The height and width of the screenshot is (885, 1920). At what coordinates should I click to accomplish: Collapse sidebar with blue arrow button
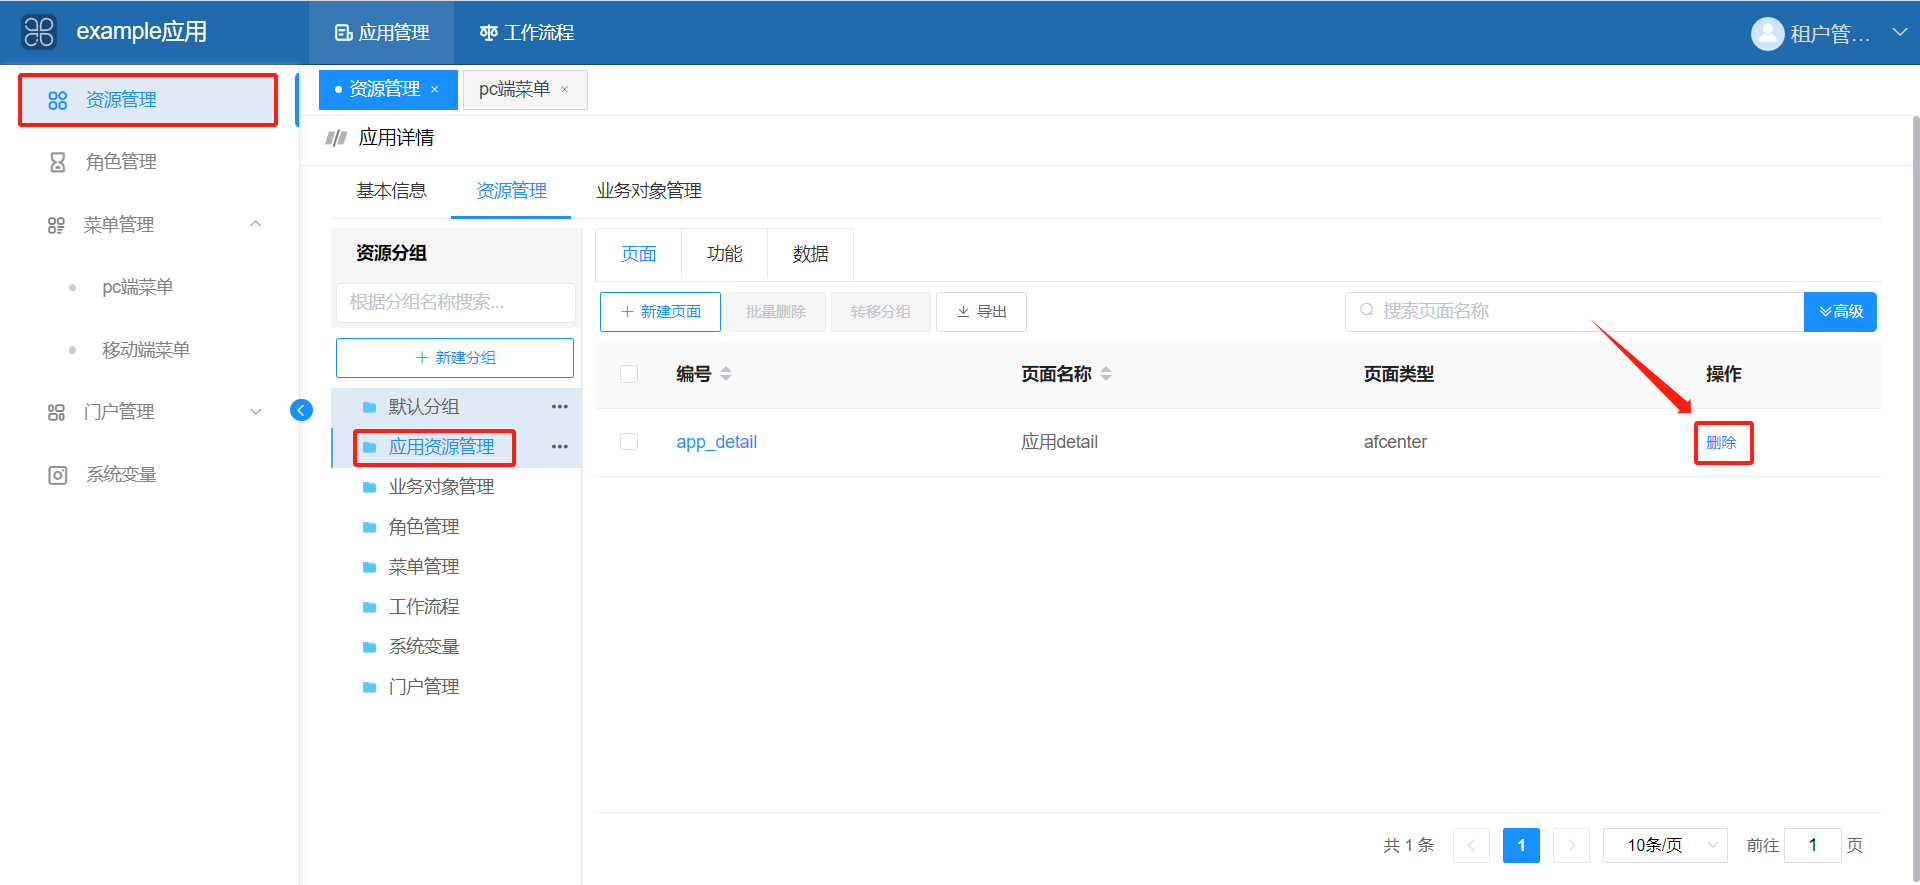301,410
